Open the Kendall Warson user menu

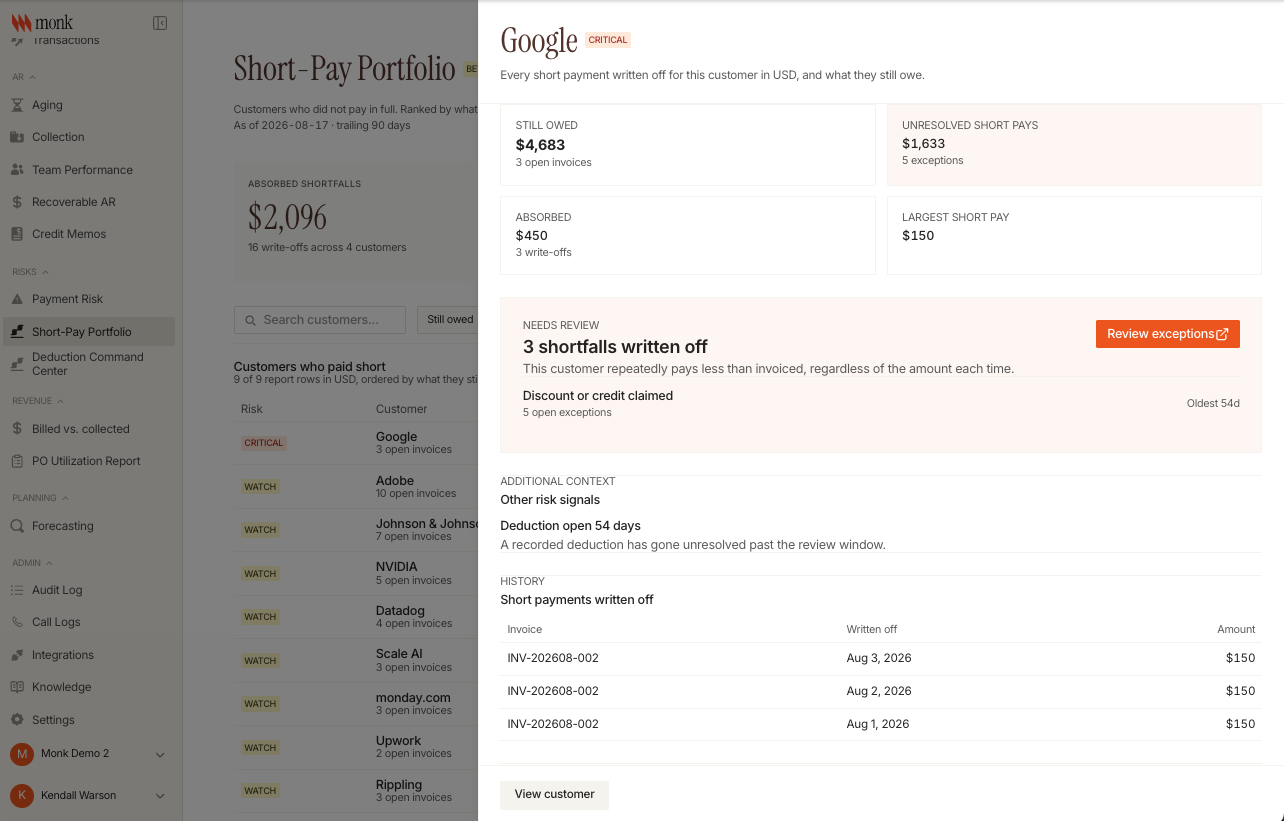pos(160,796)
